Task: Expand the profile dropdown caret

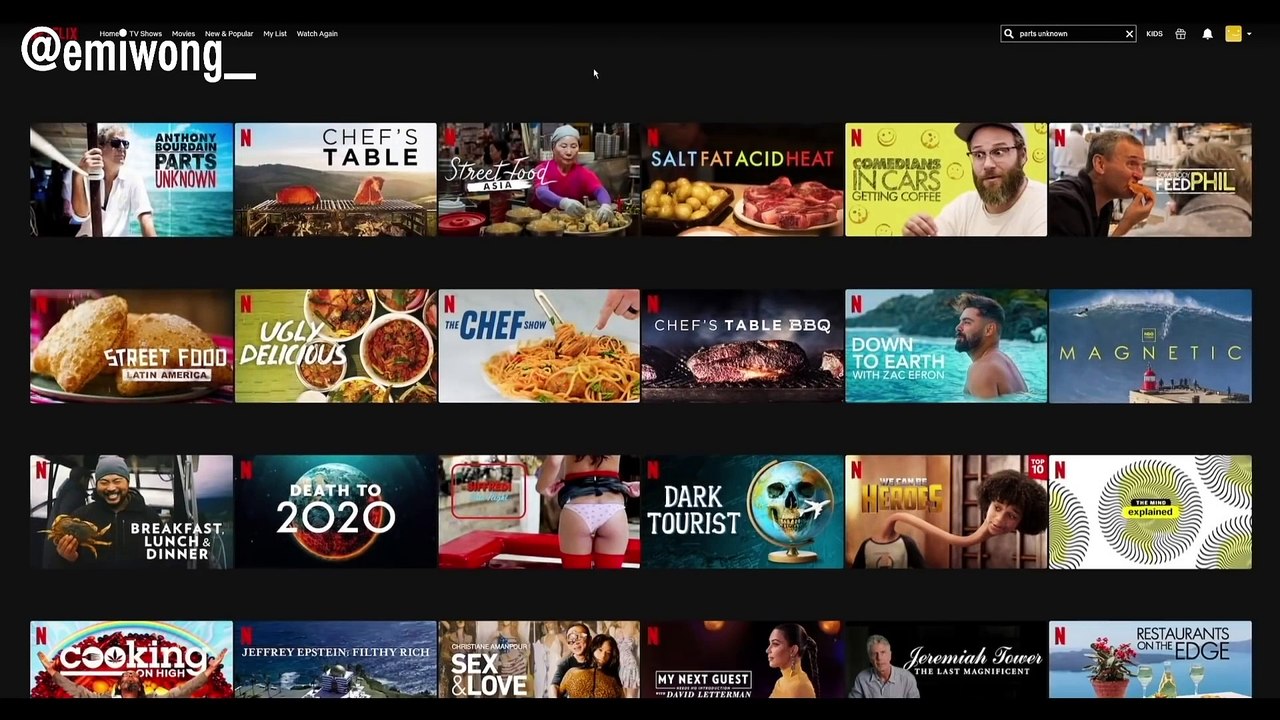Action: 1249,34
